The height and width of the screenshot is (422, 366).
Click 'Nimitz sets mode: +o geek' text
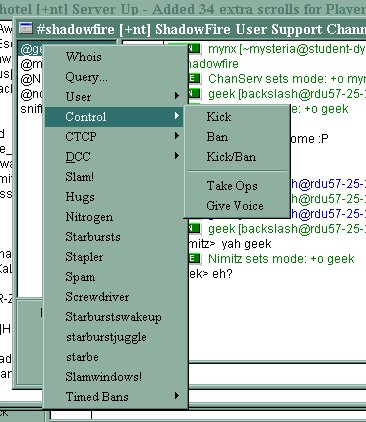(x=281, y=259)
